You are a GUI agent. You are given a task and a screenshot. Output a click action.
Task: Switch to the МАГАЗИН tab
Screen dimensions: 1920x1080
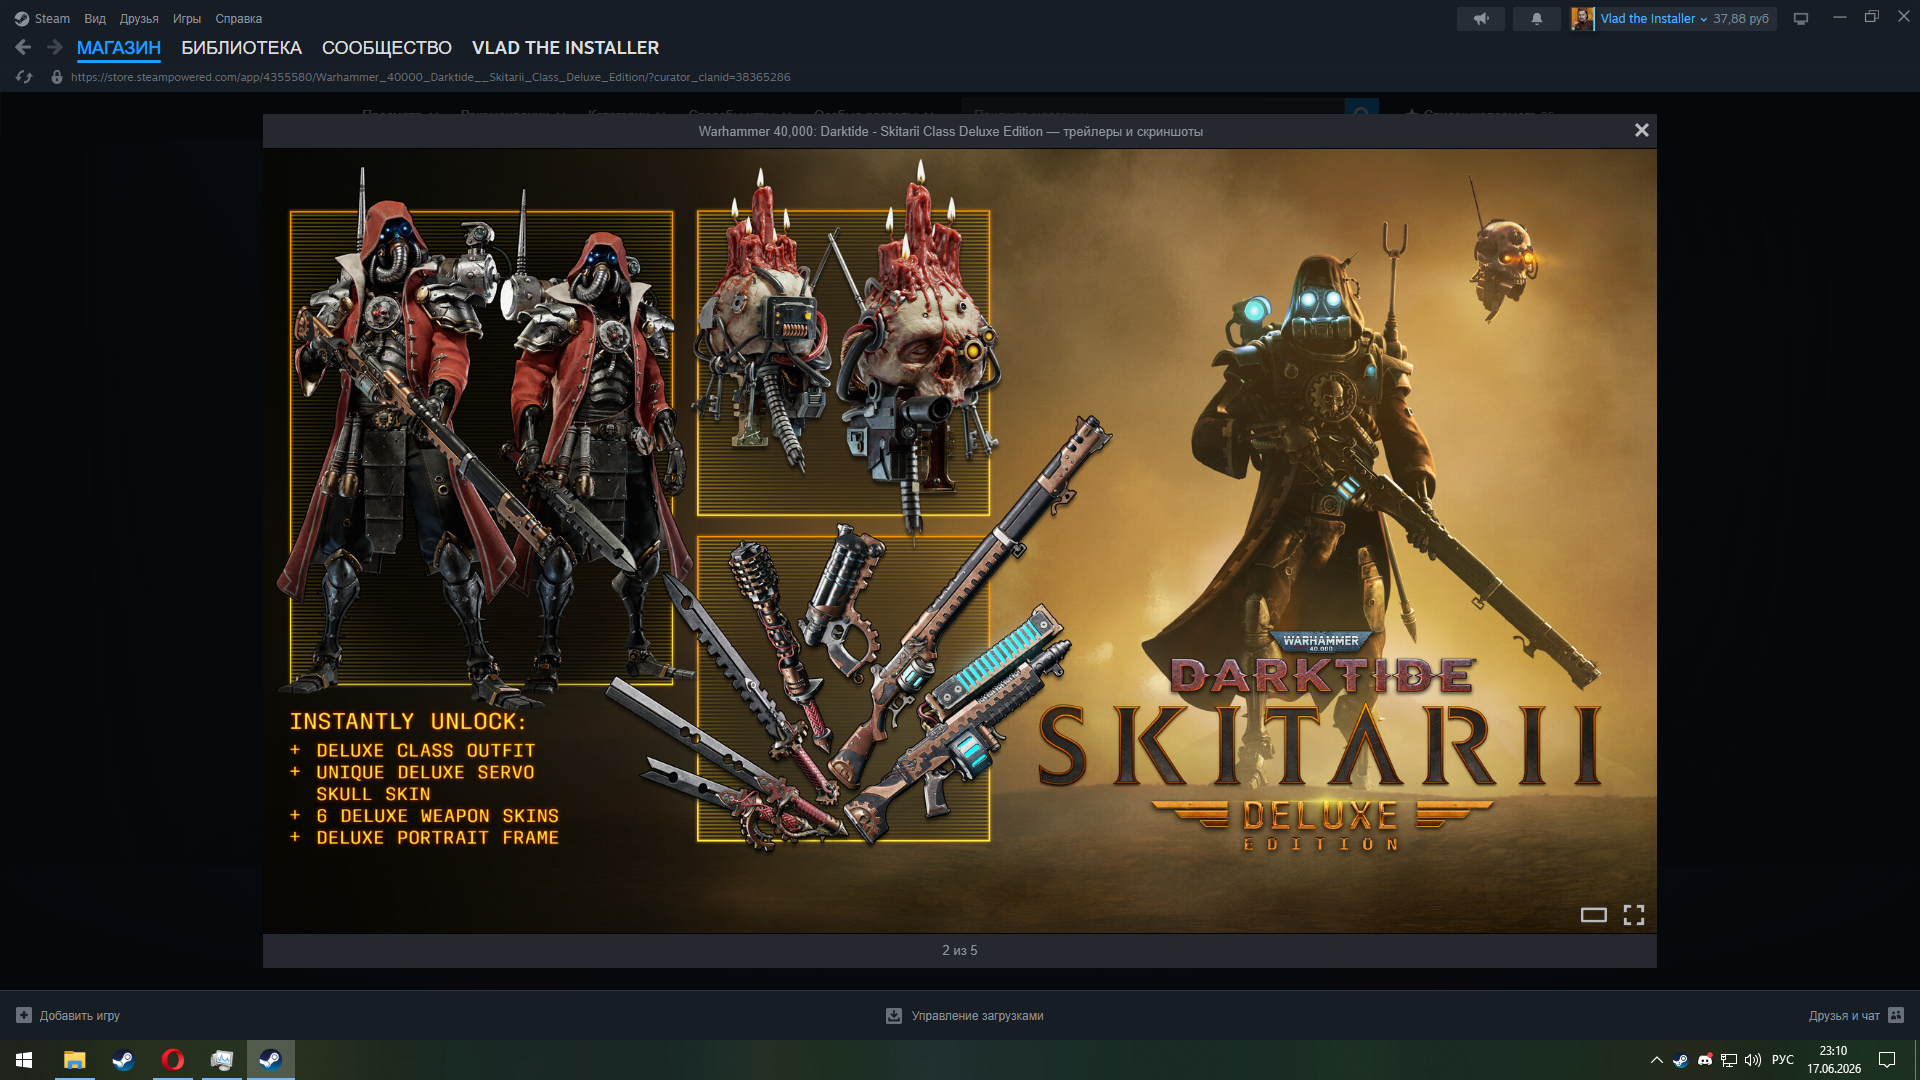pyautogui.click(x=119, y=48)
